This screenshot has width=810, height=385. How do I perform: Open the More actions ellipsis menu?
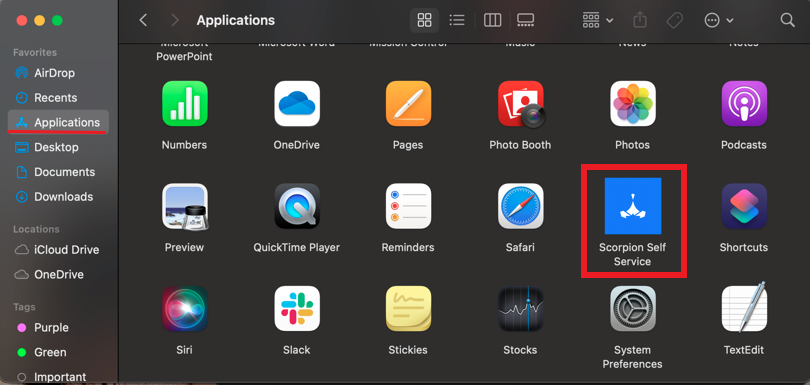(x=719, y=20)
